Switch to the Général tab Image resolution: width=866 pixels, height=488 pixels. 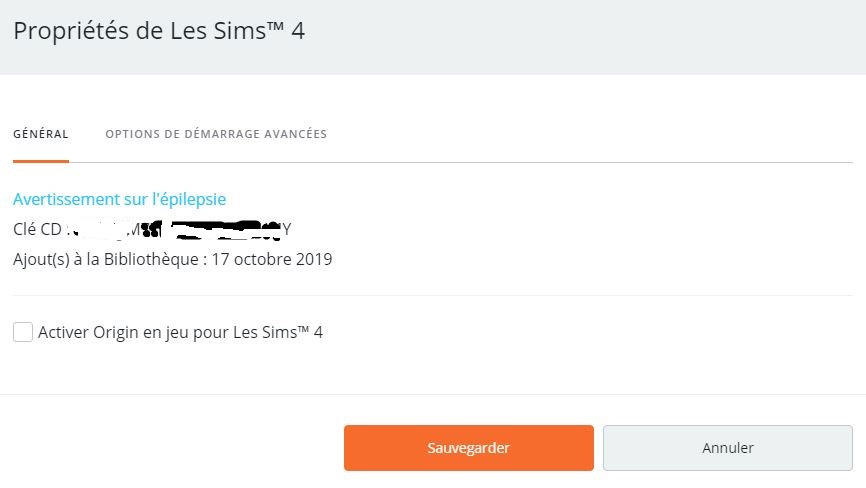click(41, 134)
